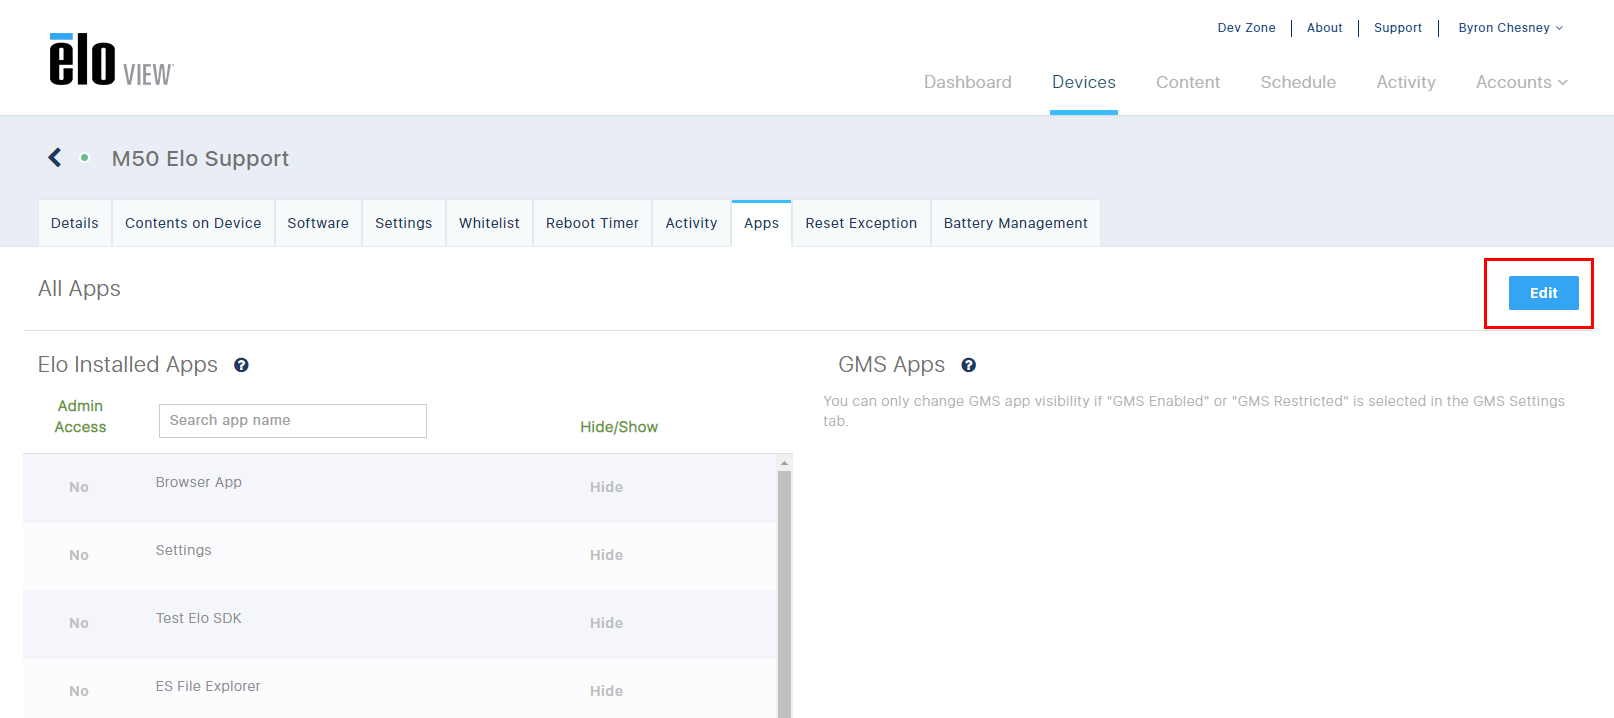Open help icon beside GMS Apps
The width and height of the screenshot is (1614, 718).
point(968,365)
